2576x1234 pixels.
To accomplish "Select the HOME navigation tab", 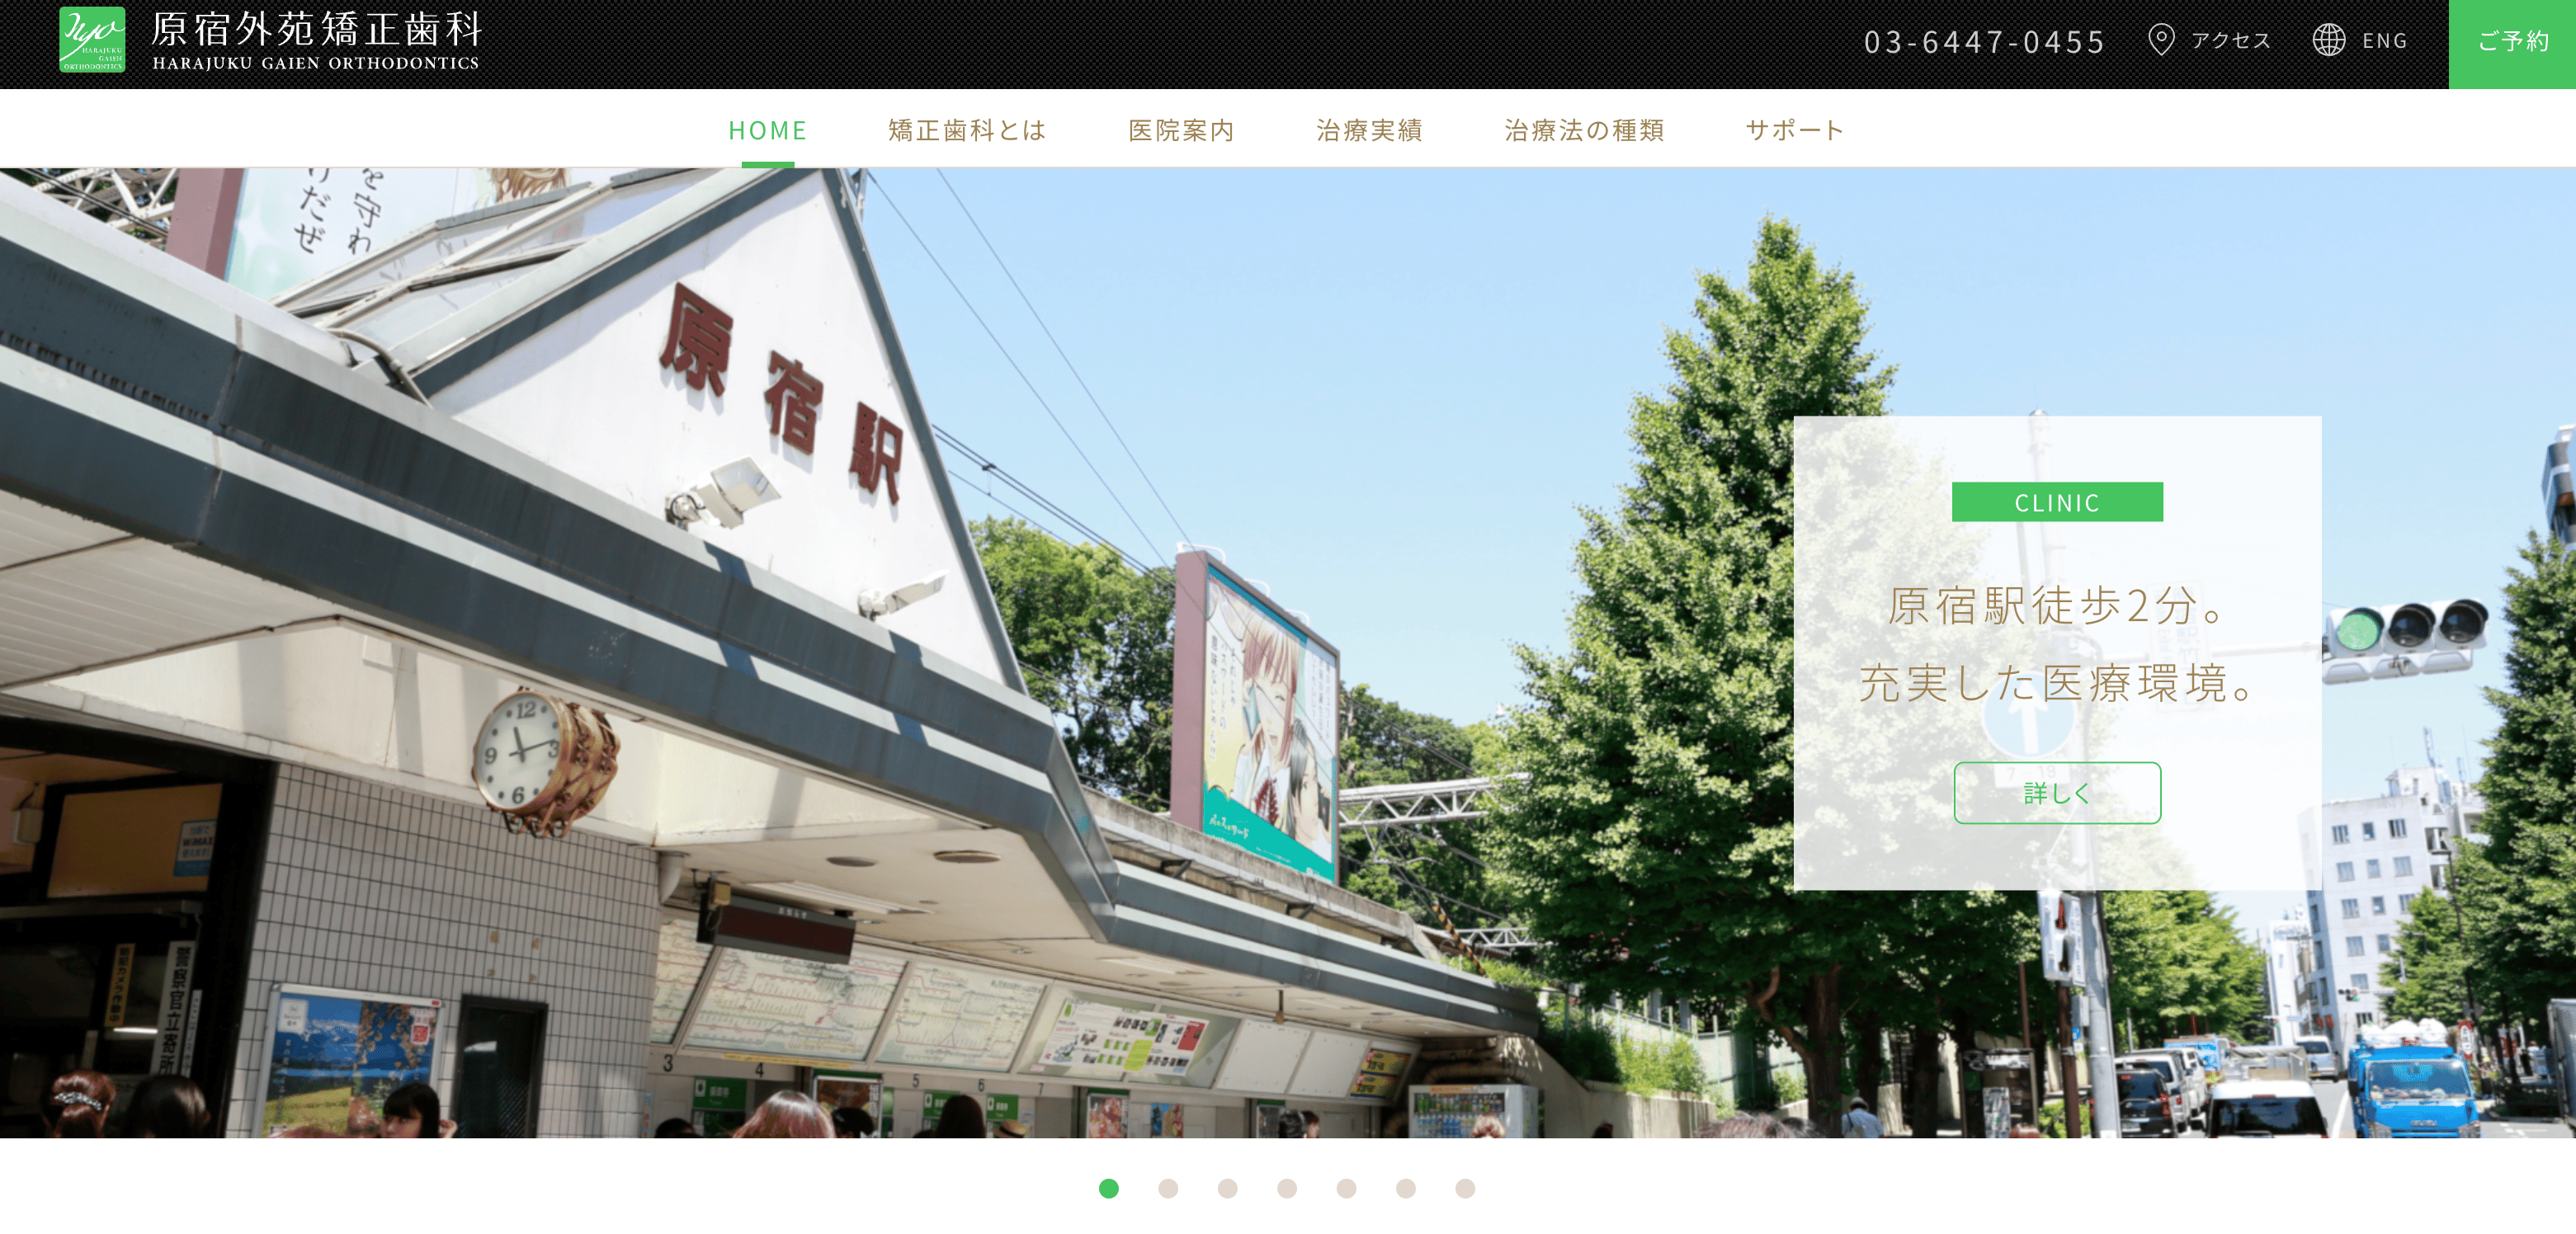I will pos(767,128).
